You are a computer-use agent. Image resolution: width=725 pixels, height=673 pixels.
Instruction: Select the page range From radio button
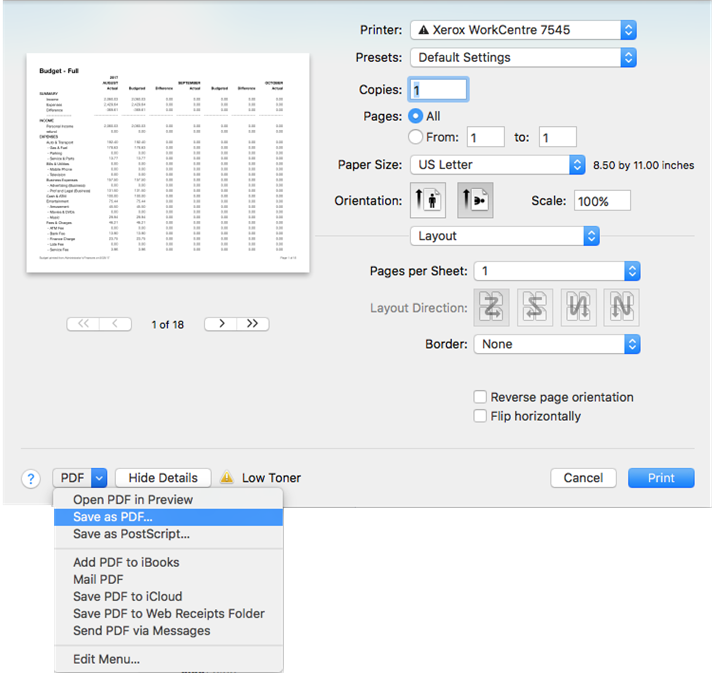pos(416,138)
